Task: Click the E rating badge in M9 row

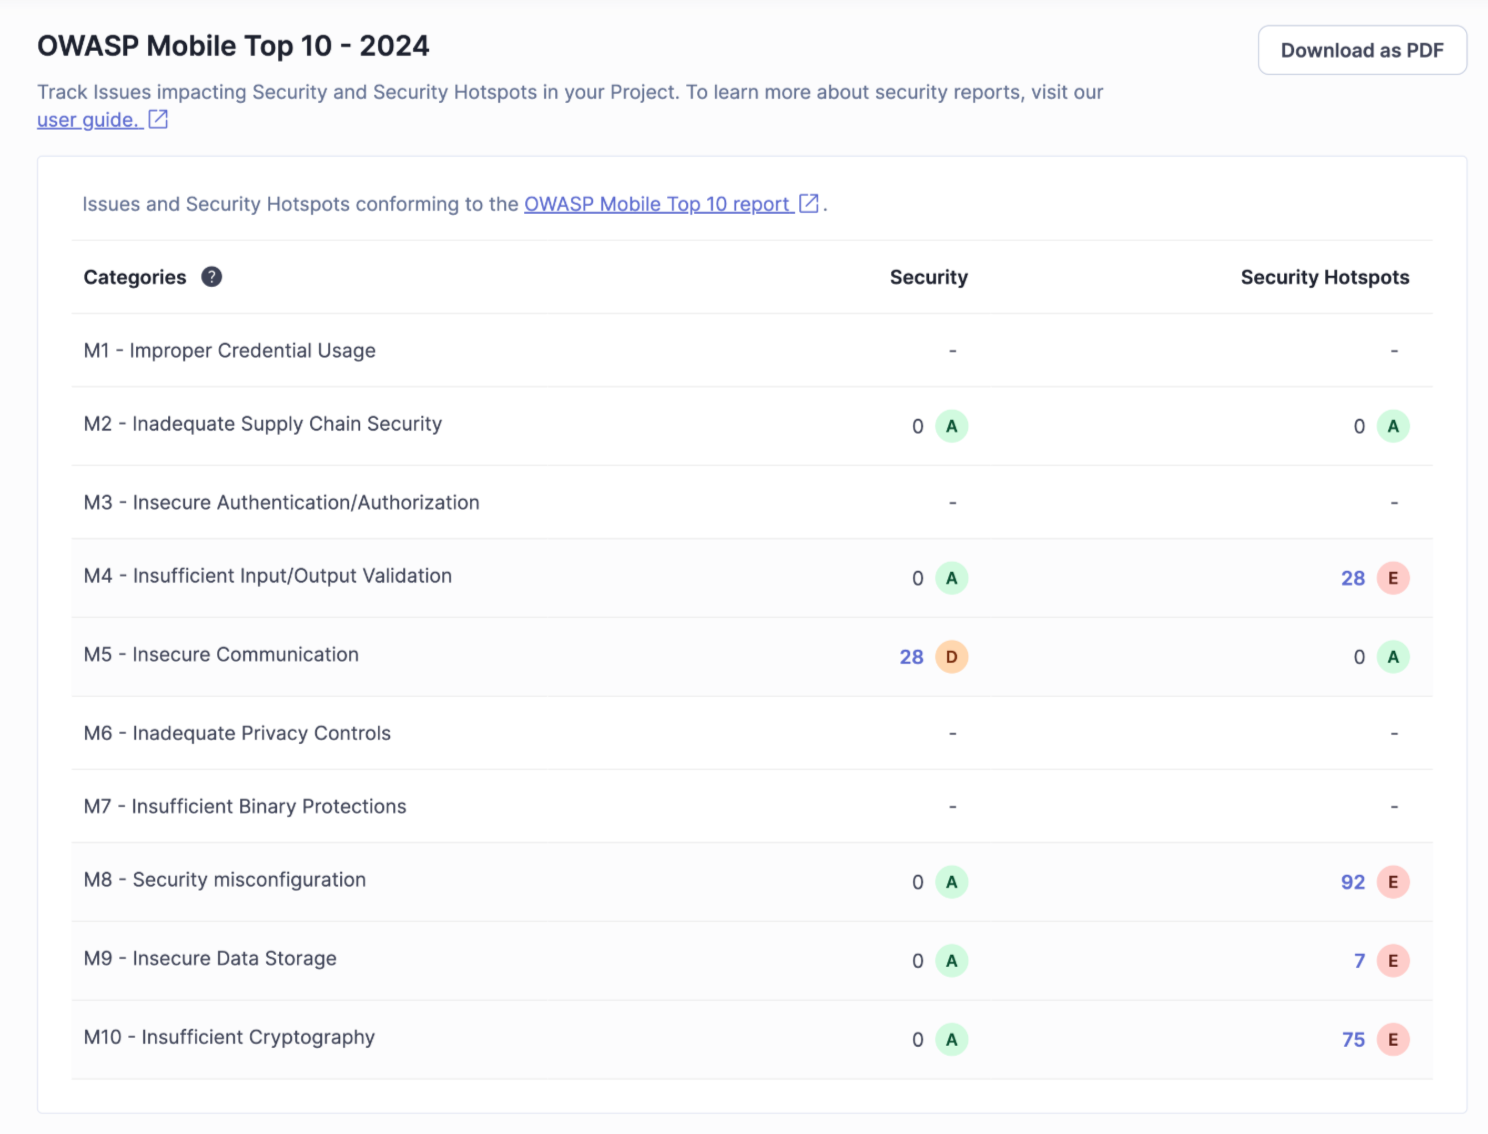Action: pos(1393,961)
